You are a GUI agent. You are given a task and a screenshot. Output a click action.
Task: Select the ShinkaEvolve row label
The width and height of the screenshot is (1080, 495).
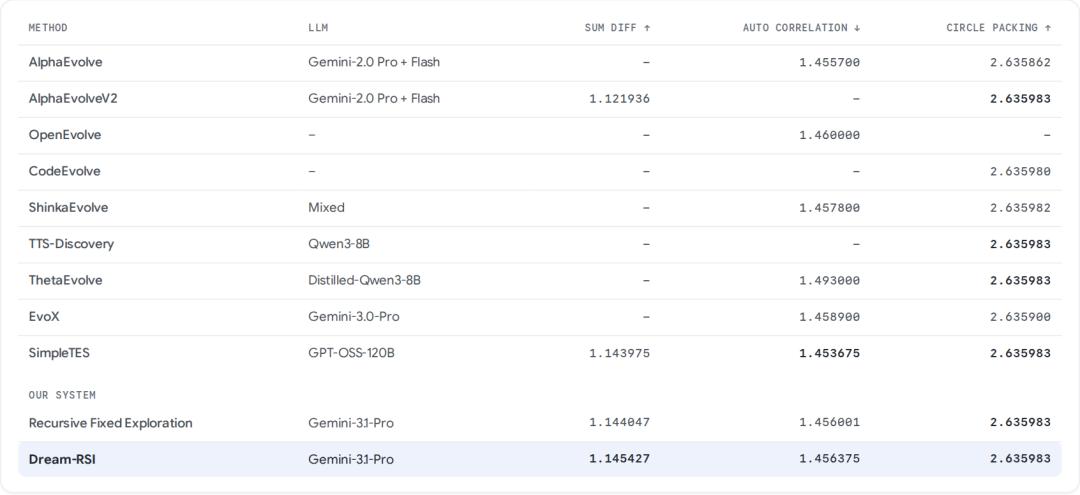[68, 207]
